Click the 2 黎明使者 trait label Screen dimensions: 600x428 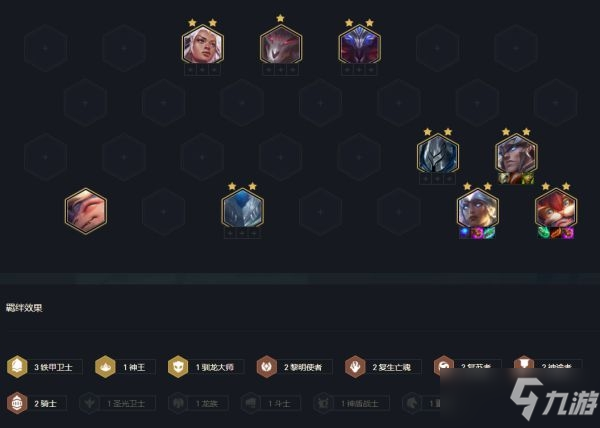[x=303, y=367]
